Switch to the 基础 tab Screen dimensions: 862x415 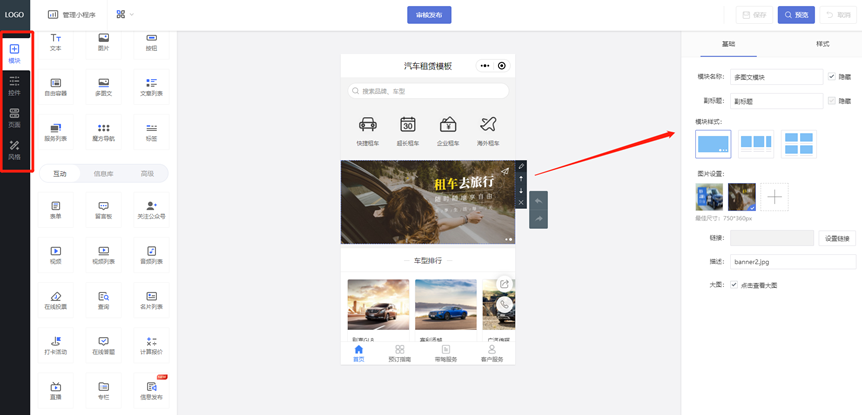728,43
